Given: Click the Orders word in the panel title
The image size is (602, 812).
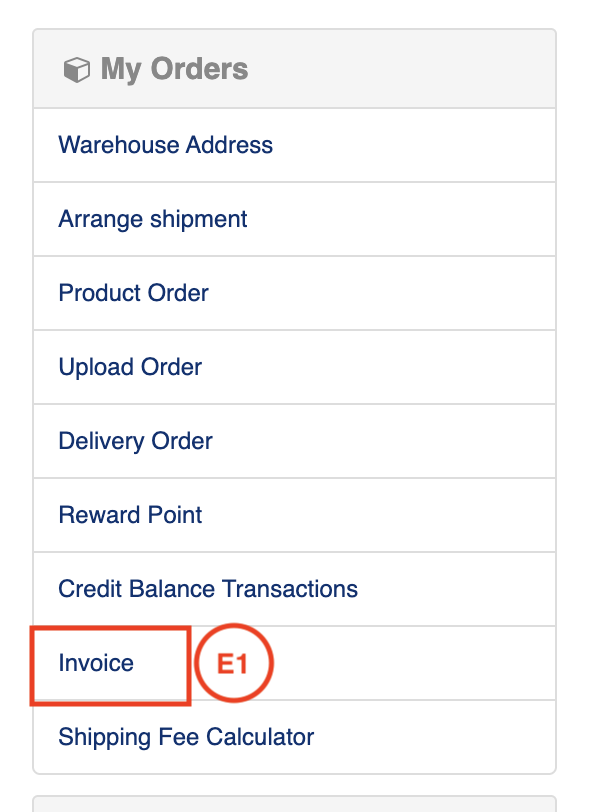Looking at the screenshot, I should (199, 68).
